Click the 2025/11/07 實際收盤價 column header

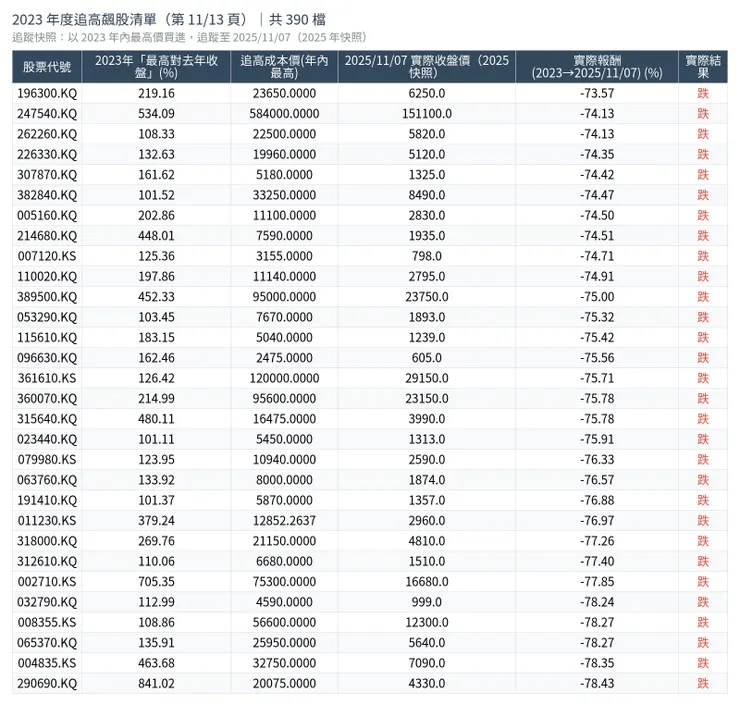pos(427,67)
